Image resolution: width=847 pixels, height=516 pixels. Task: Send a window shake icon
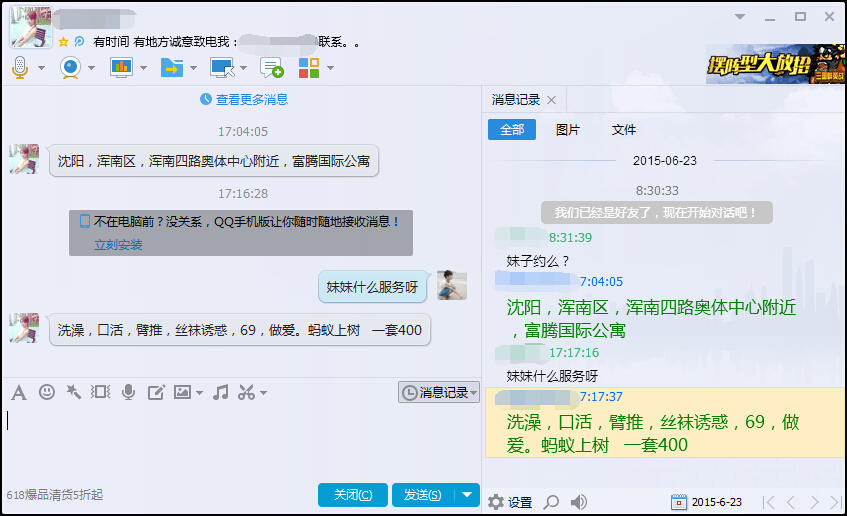pos(100,392)
